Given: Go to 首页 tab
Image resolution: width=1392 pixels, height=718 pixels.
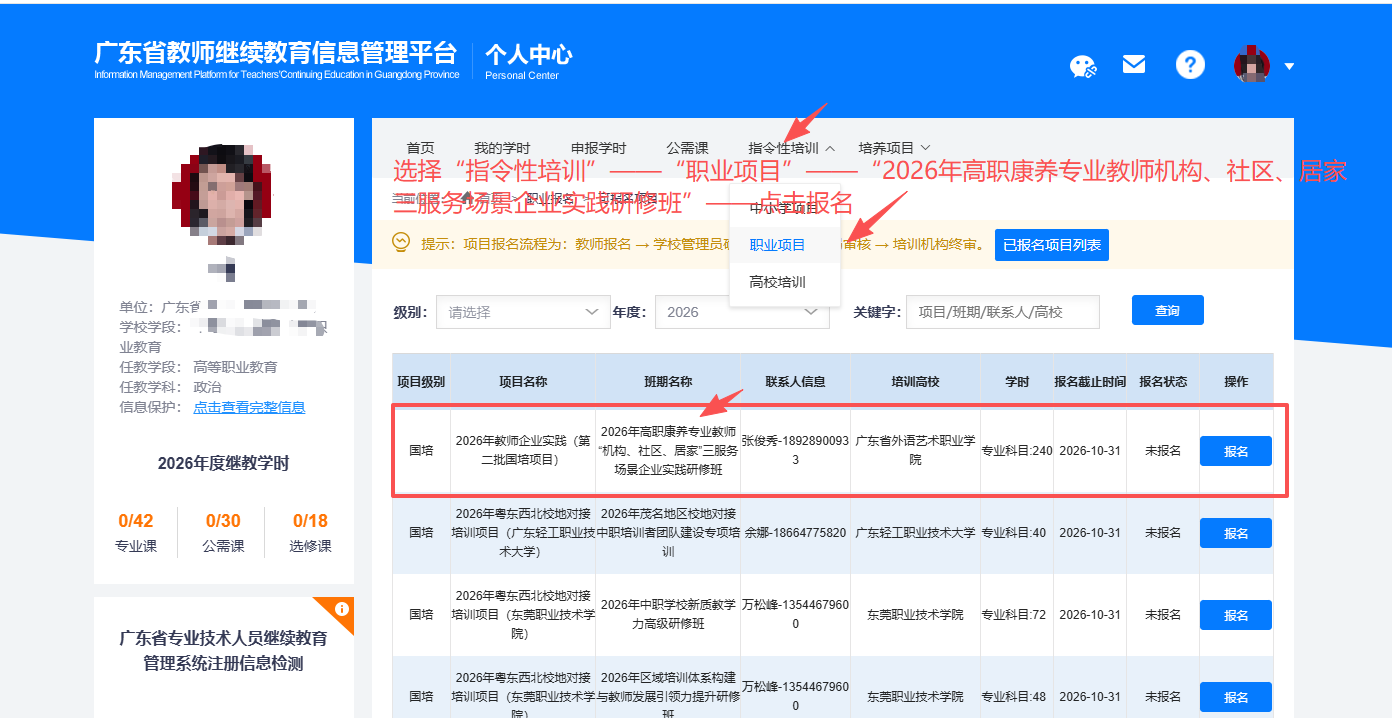Looking at the screenshot, I should click(421, 148).
